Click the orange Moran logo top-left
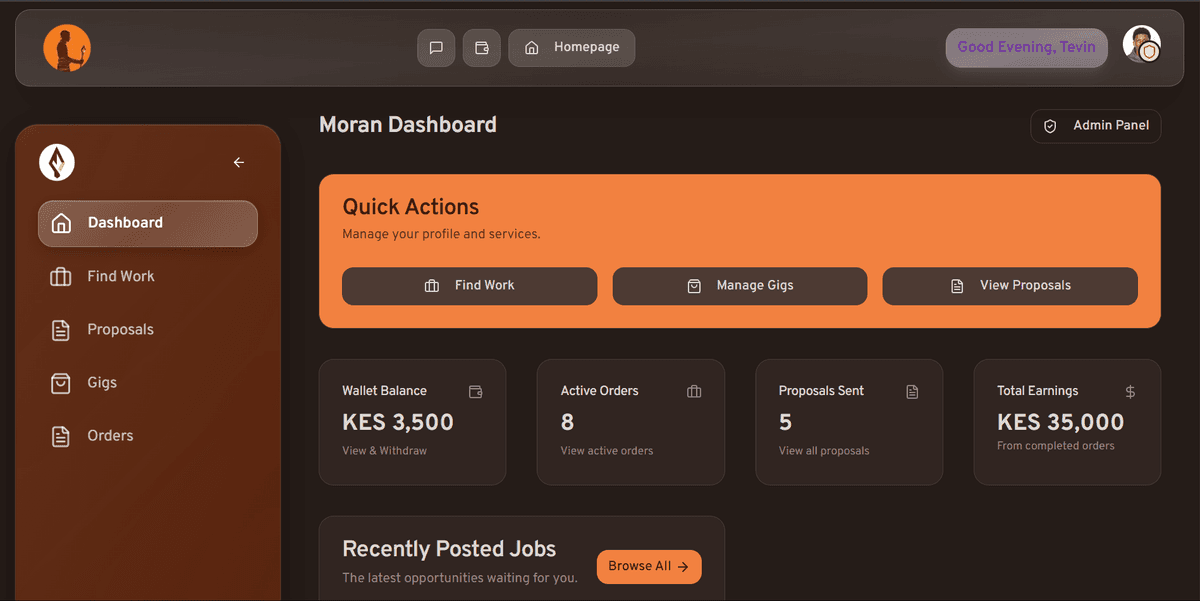Image resolution: width=1200 pixels, height=601 pixels. tap(66, 47)
